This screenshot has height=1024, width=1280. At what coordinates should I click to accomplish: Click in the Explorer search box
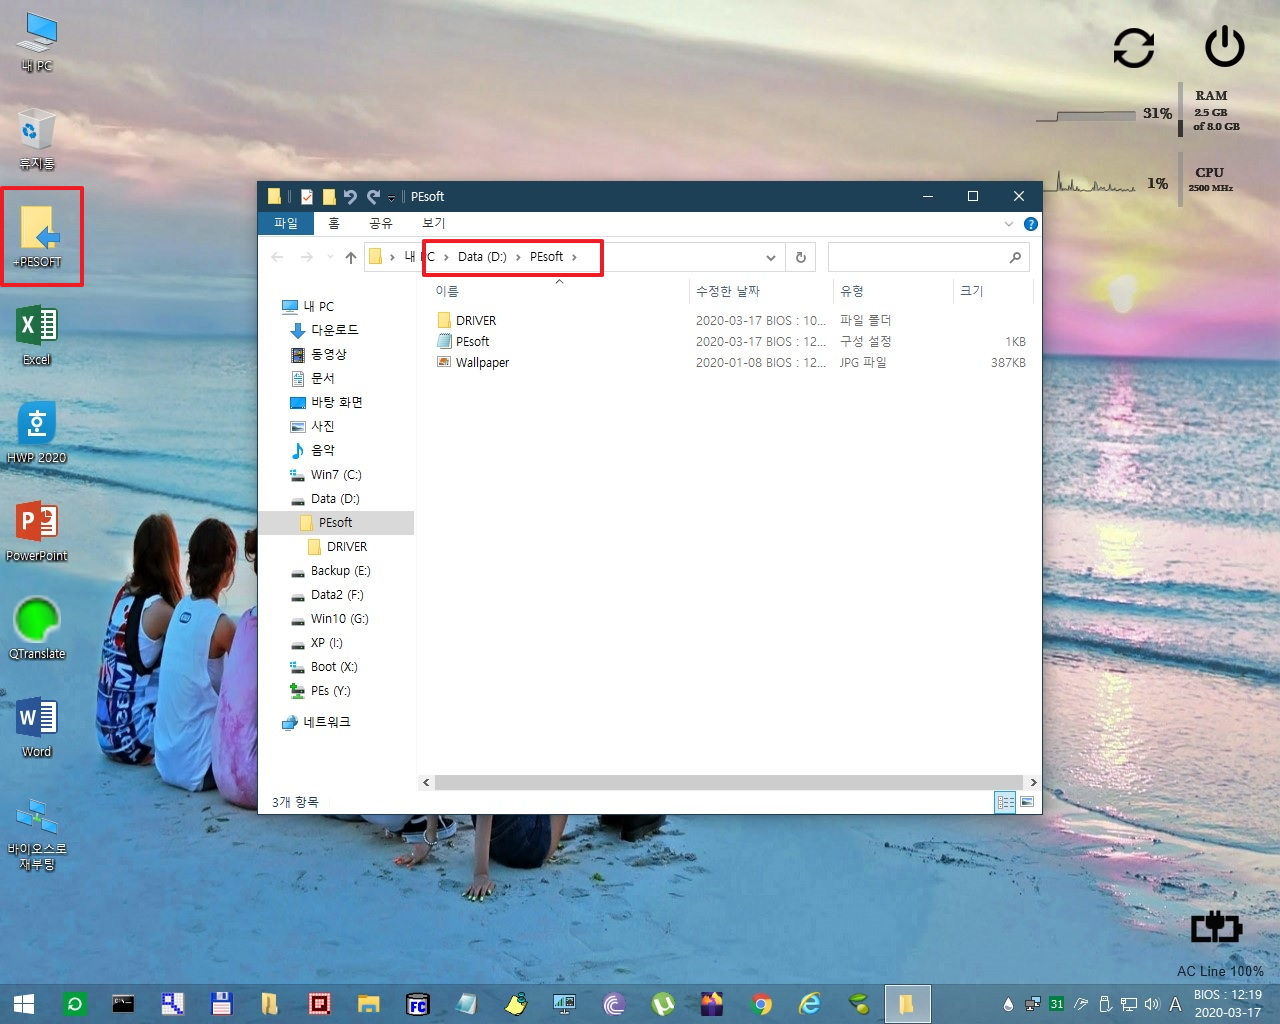tap(916, 257)
